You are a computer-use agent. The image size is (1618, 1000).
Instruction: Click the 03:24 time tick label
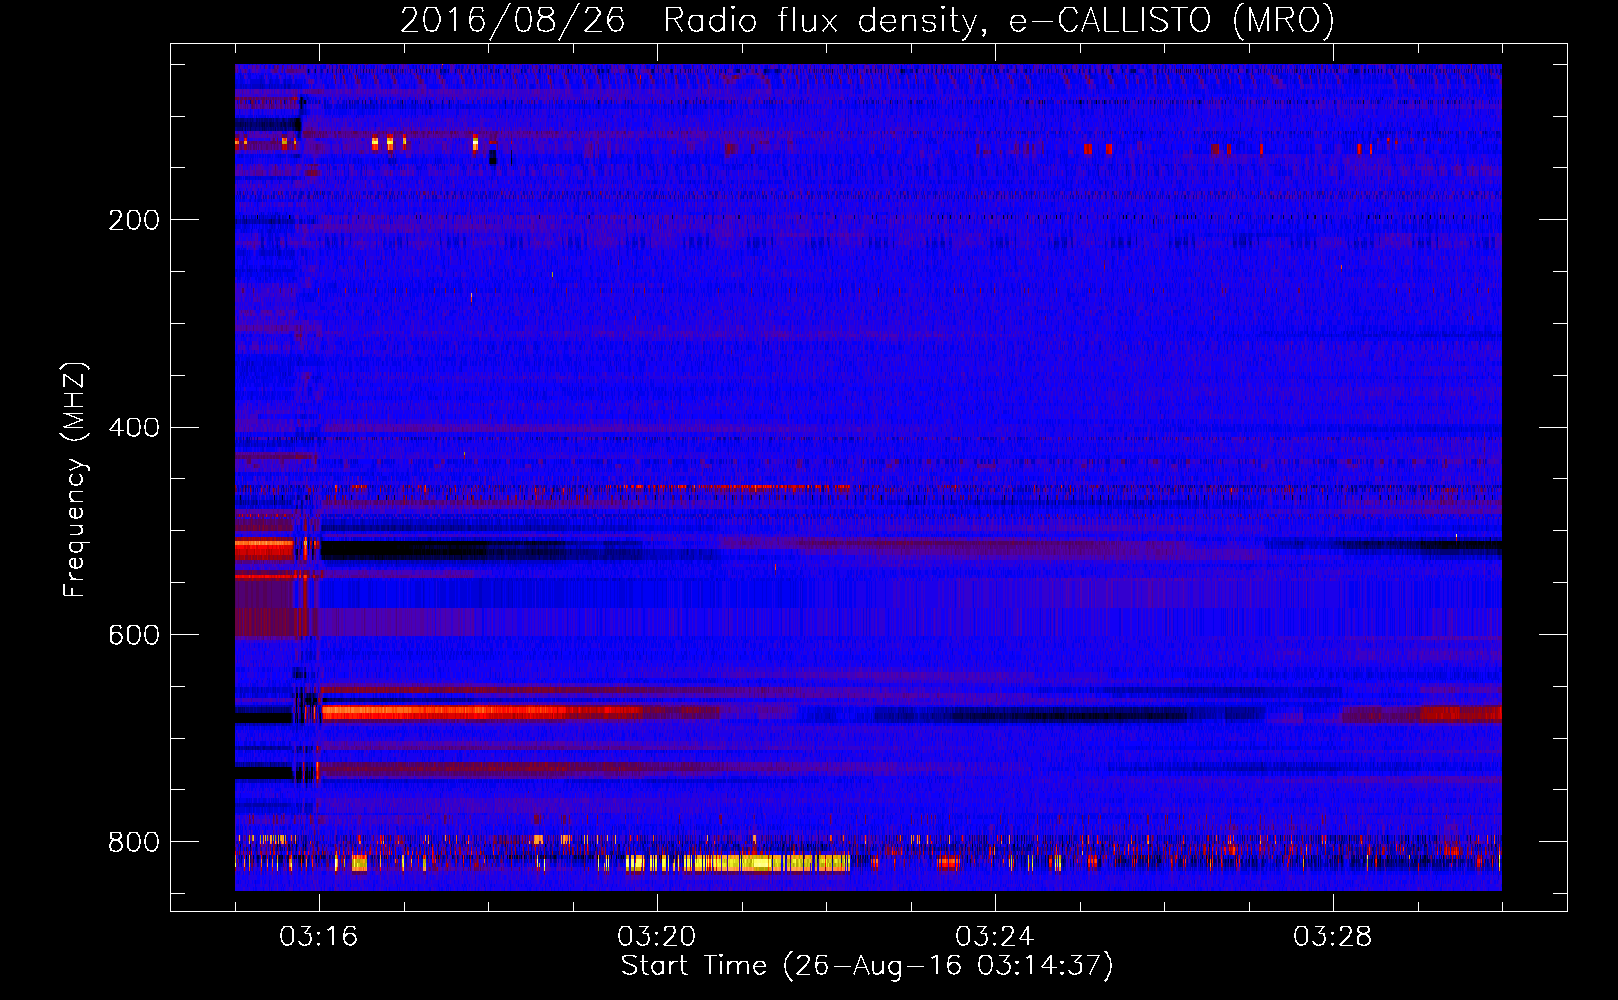(995, 937)
